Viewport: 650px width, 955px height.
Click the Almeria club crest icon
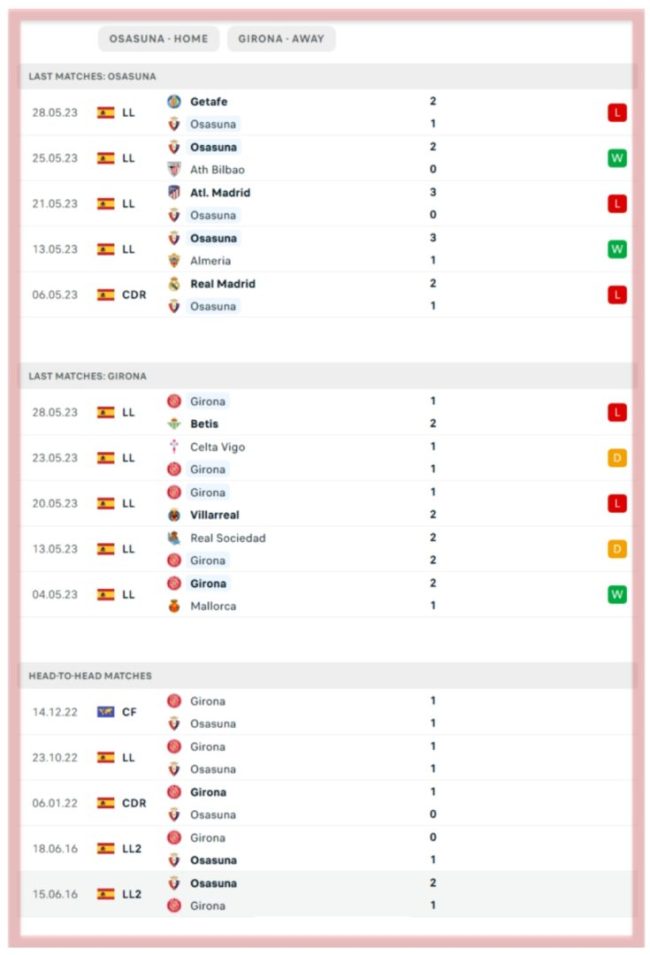pos(174,261)
